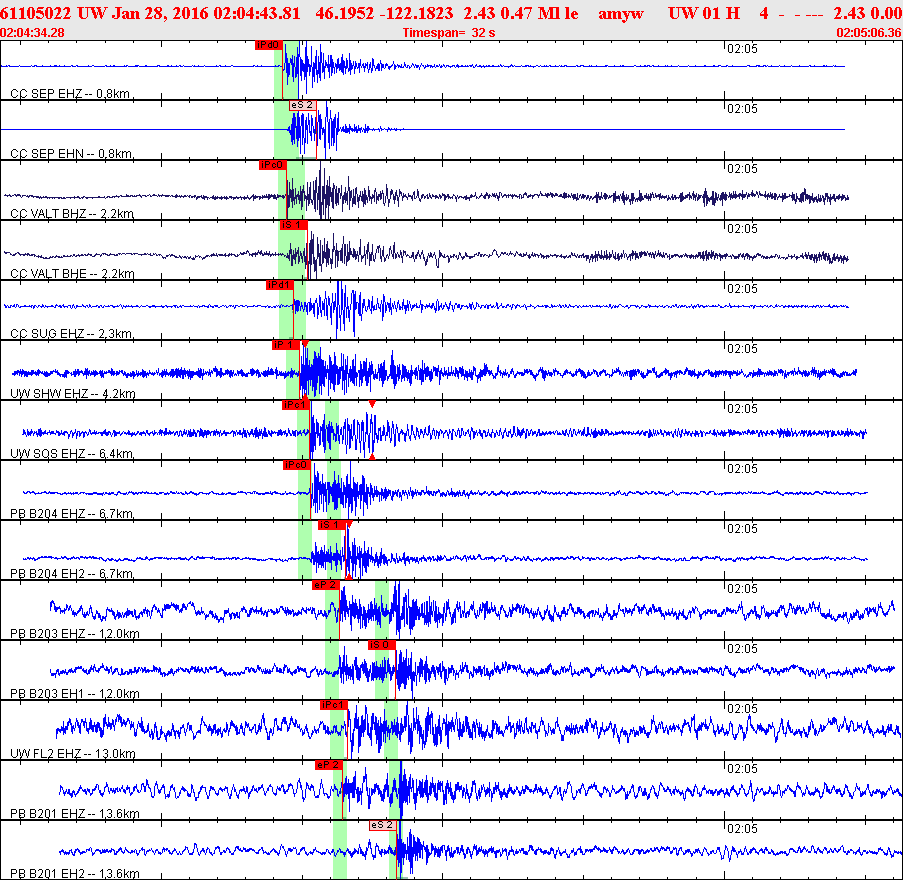This screenshot has width=903, height=880.
Task: Select the eS 2 pick on B201 EH2
Action: click(383, 825)
